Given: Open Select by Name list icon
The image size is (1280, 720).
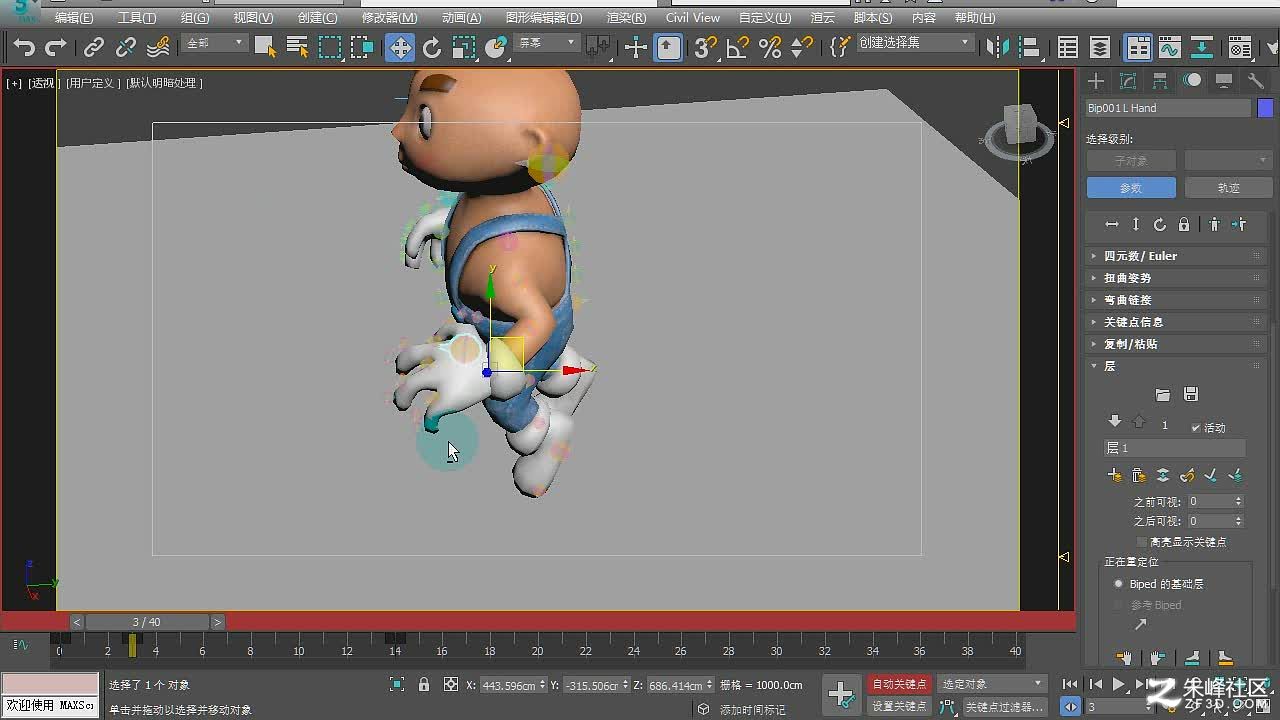Looking at the screenshot, I should [x=297, y=47].
